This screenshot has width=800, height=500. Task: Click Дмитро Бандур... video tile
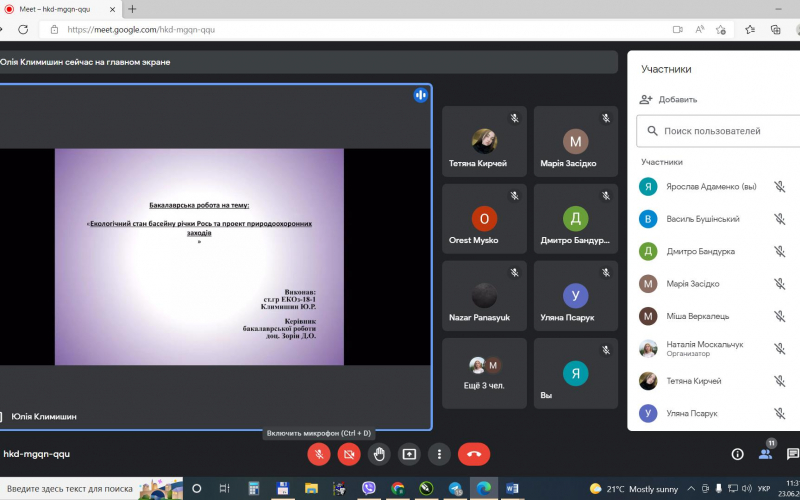(576, 219)
